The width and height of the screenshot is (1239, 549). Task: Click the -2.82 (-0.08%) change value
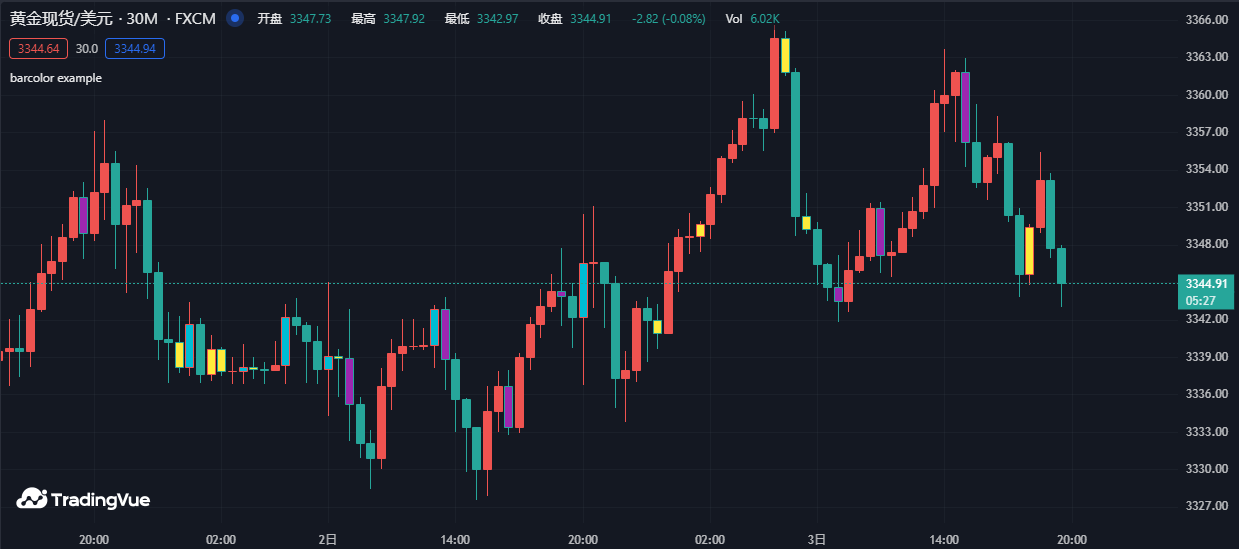668,19
